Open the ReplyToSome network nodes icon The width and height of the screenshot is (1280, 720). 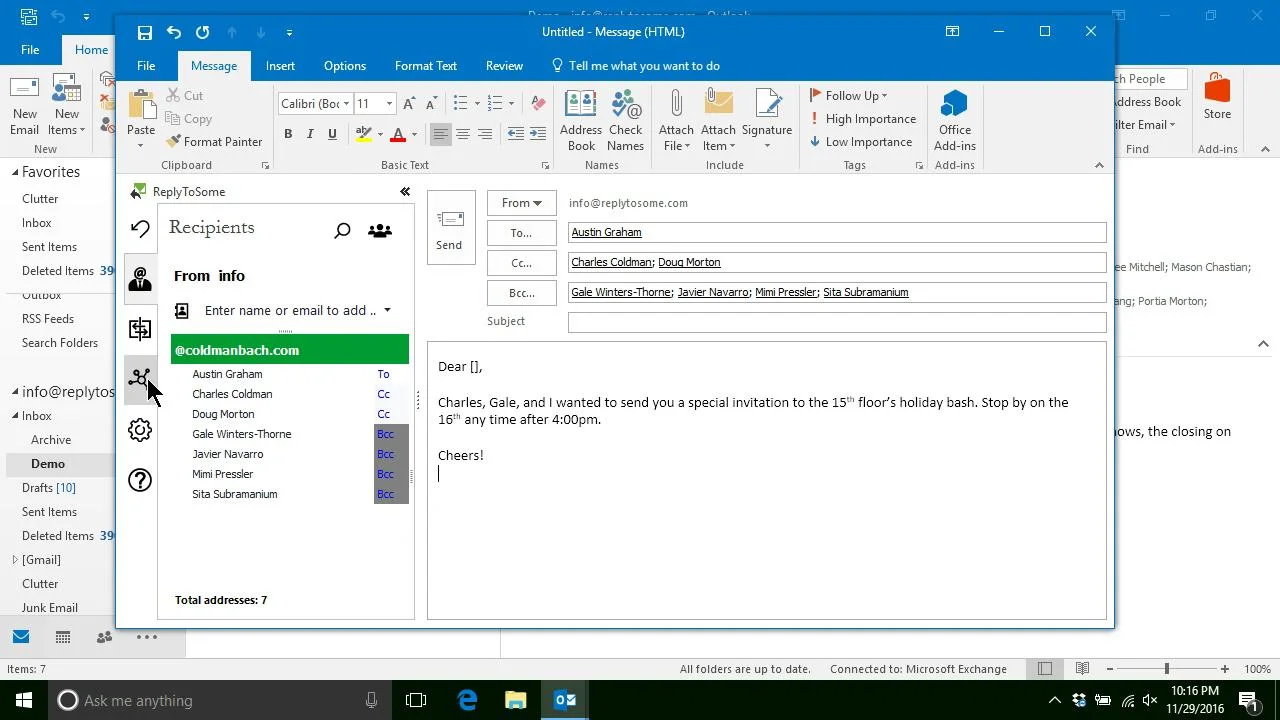pyautogui.click(x=140, y=379)
